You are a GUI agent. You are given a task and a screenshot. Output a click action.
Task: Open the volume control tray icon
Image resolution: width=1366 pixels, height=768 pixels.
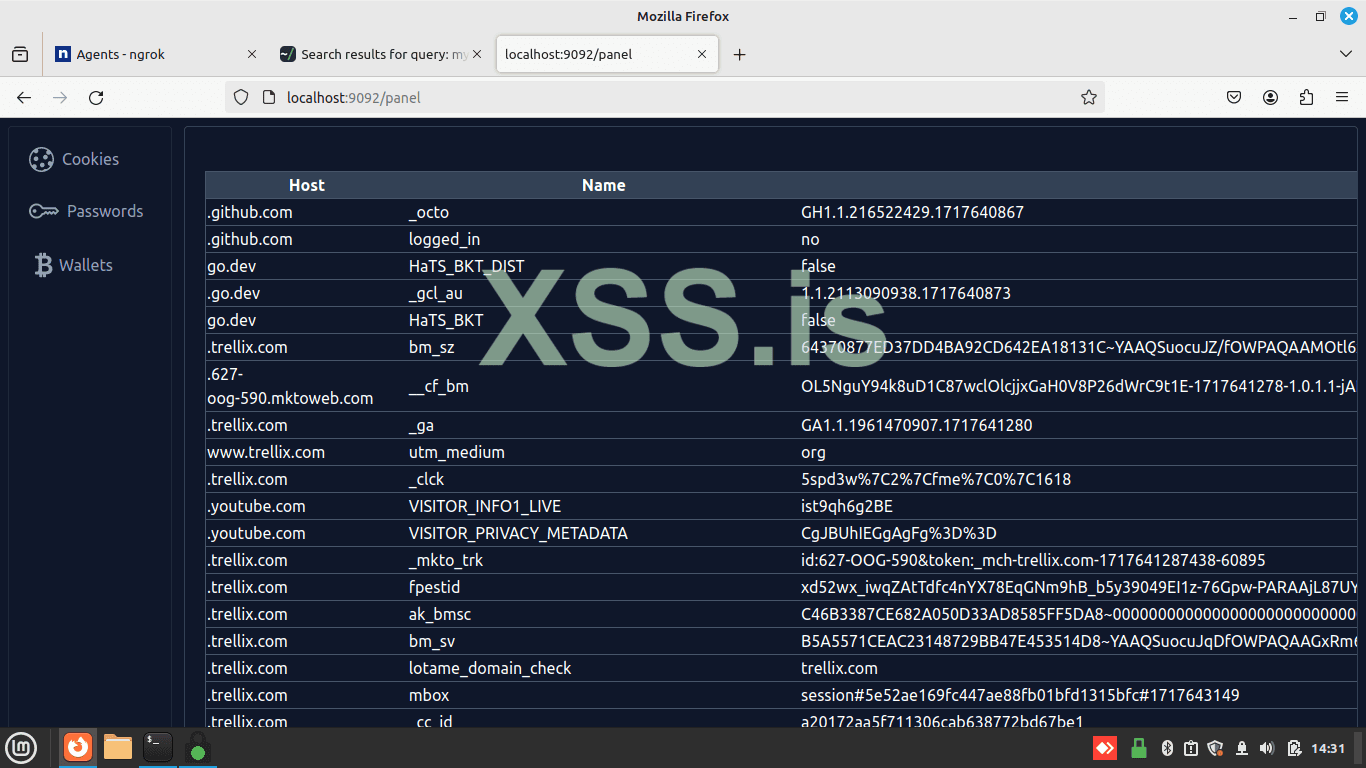(x=1267, y=748)
